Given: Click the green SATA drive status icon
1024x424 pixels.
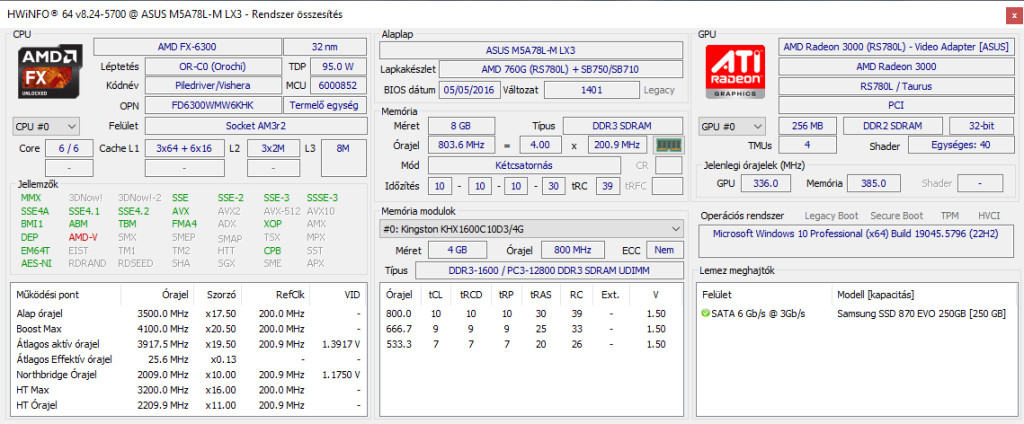Looking at the screenshot, I should click(x=705, y=314).
